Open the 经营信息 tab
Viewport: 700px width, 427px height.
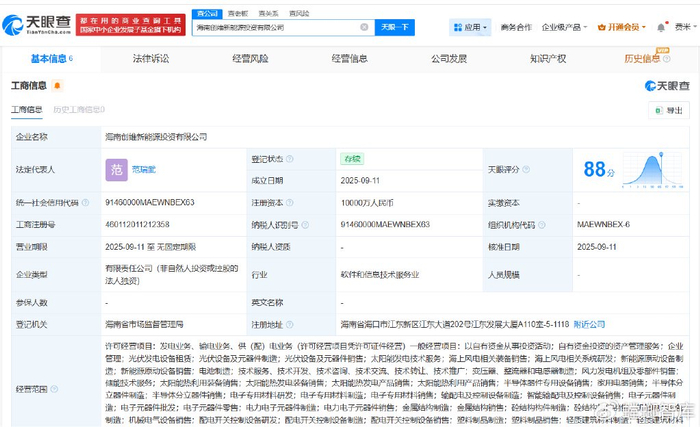[x=350, y=59]
